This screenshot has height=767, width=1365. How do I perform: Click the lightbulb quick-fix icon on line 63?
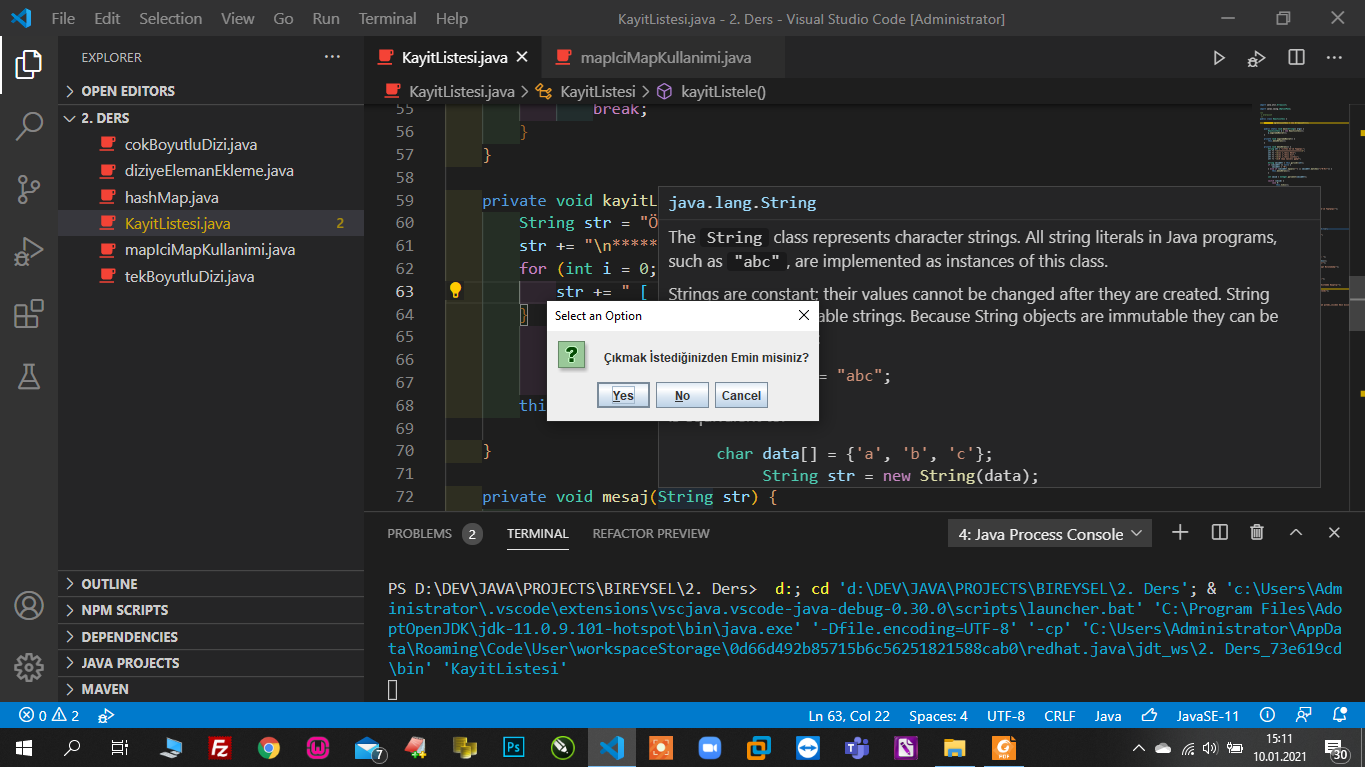pos(455,291)
